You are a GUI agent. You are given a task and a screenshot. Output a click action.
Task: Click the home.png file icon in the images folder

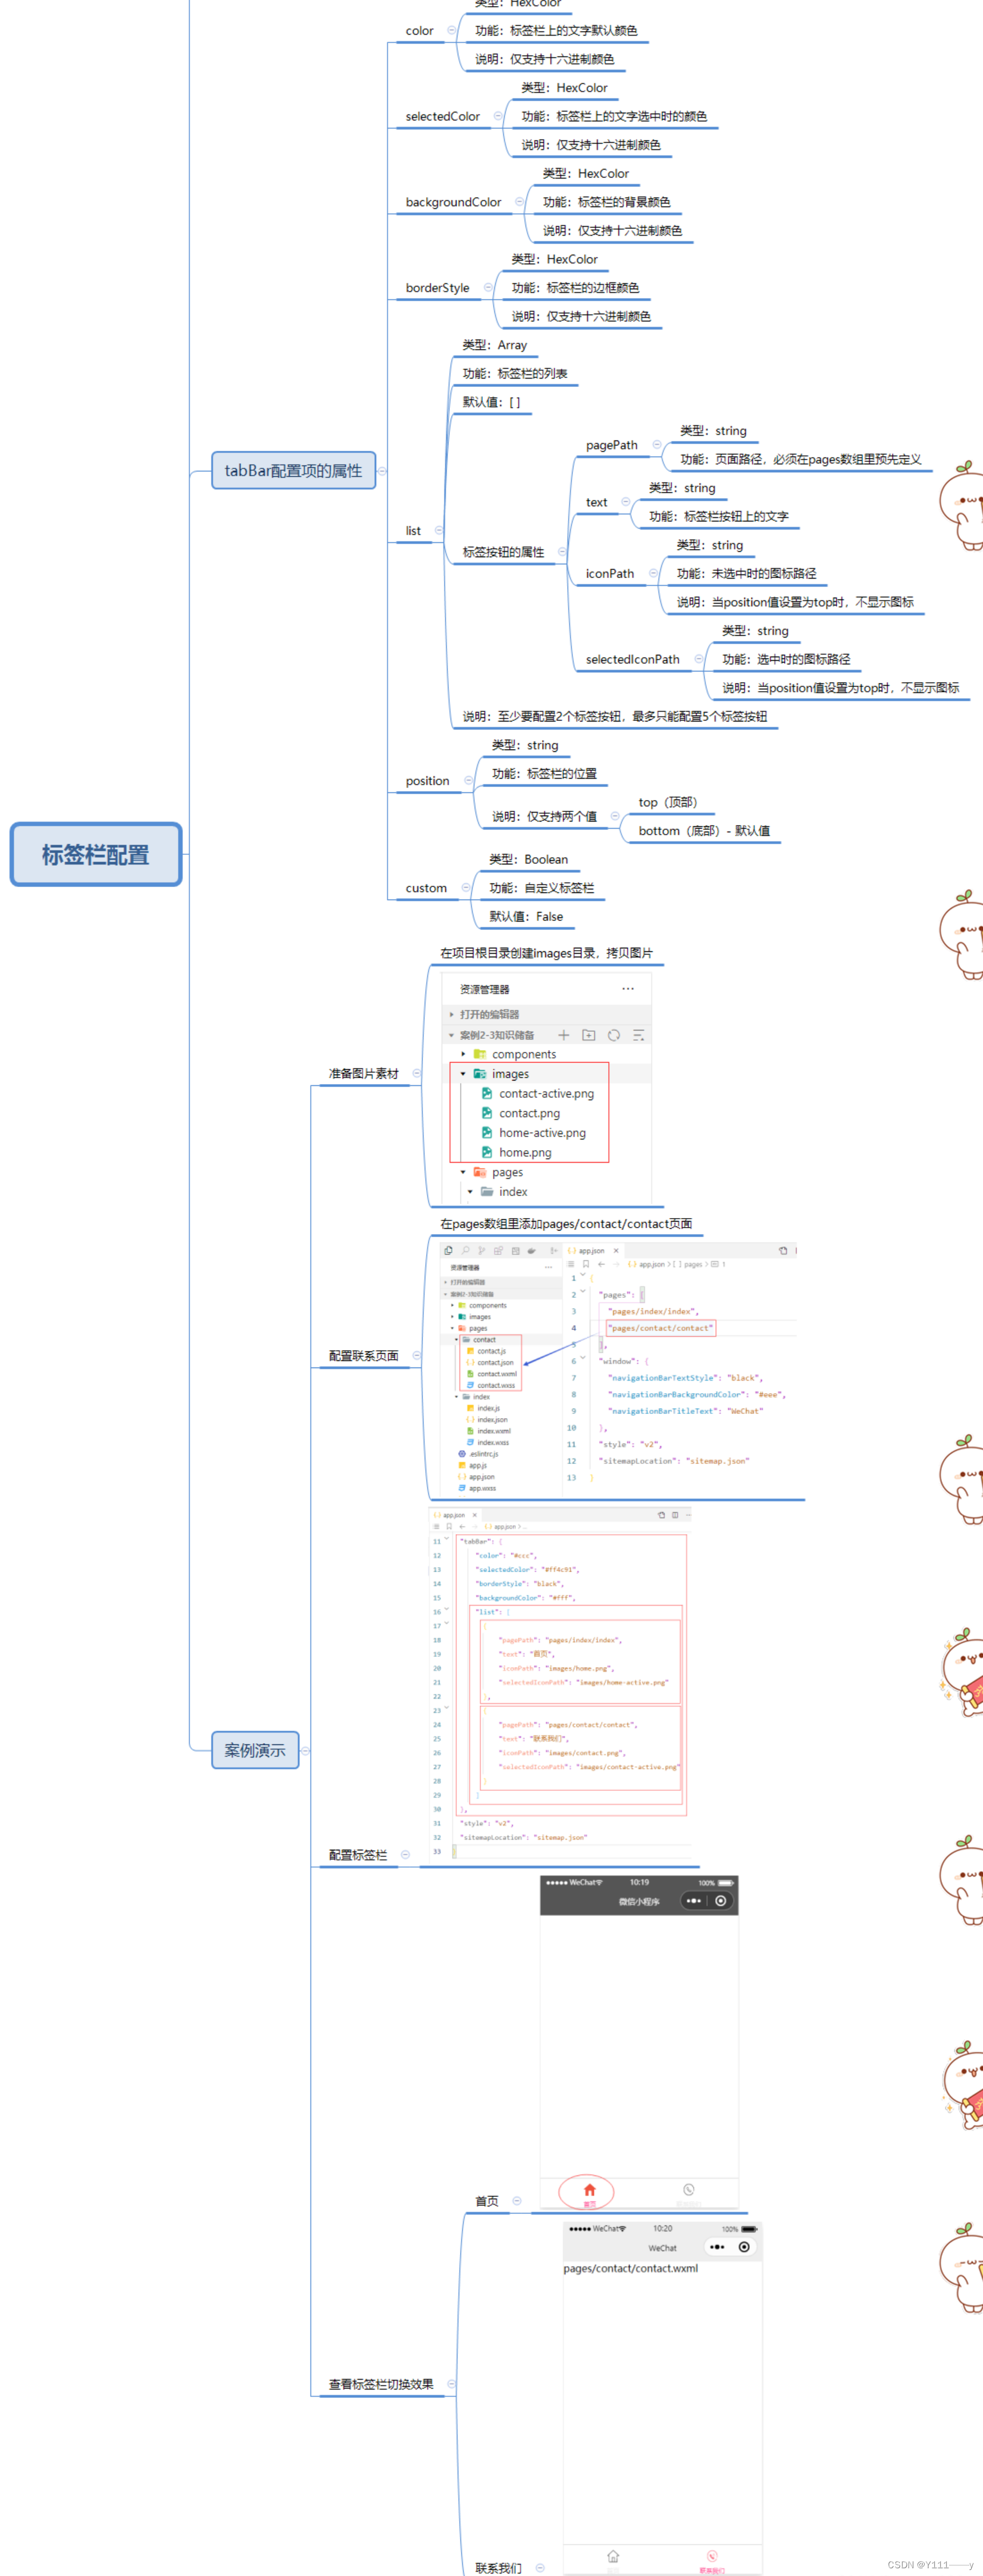coord(487,1152)
